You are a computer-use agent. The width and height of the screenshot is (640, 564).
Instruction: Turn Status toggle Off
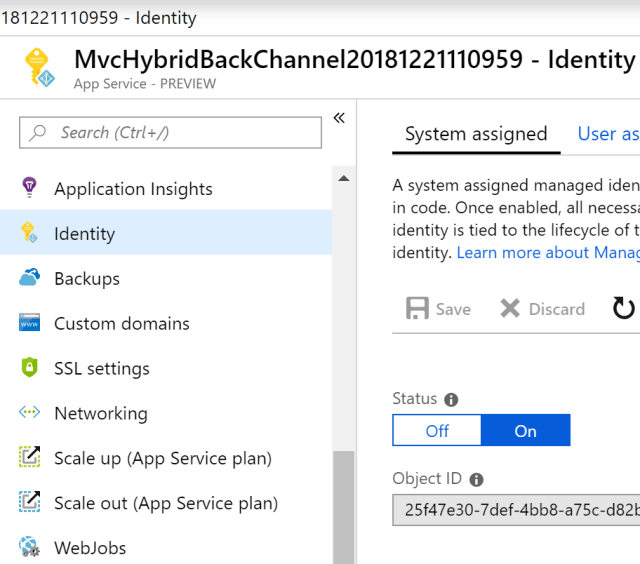[437, 431]
